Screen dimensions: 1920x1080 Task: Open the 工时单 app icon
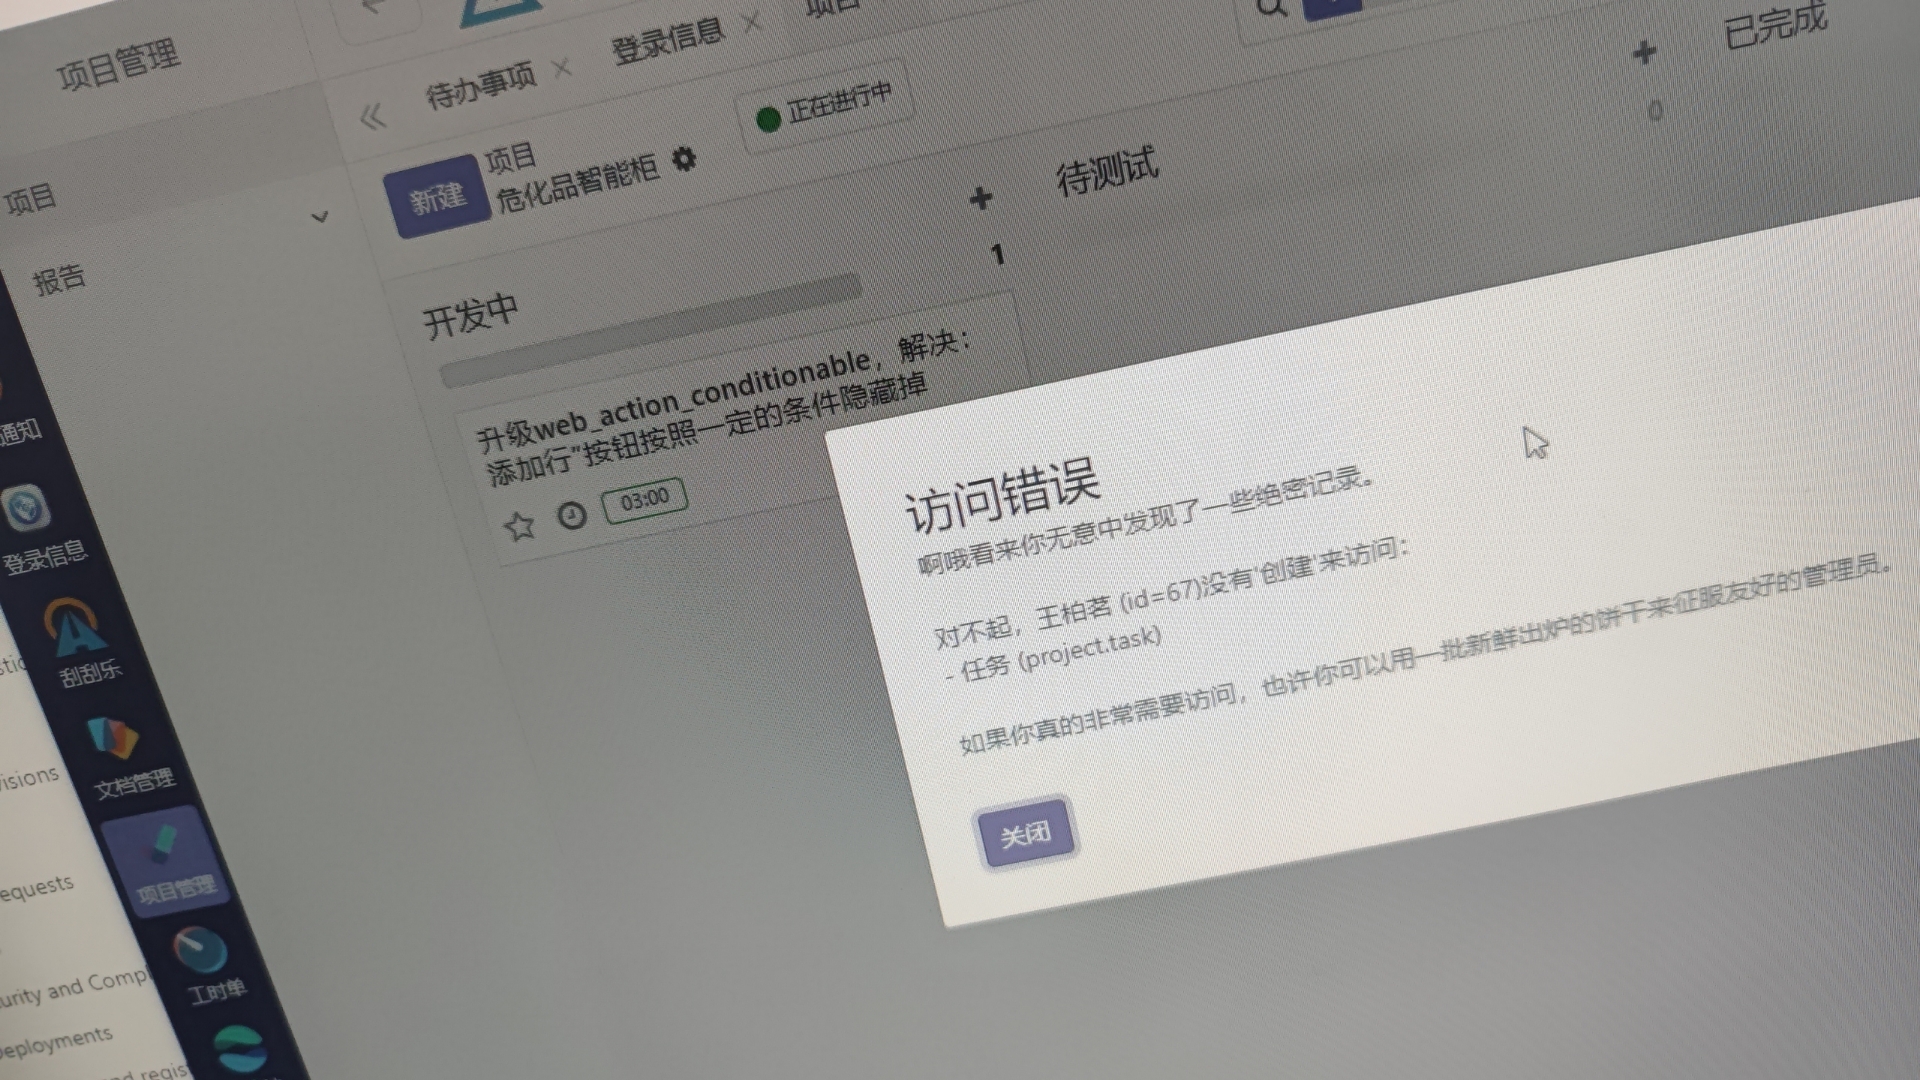coord(208,966)
